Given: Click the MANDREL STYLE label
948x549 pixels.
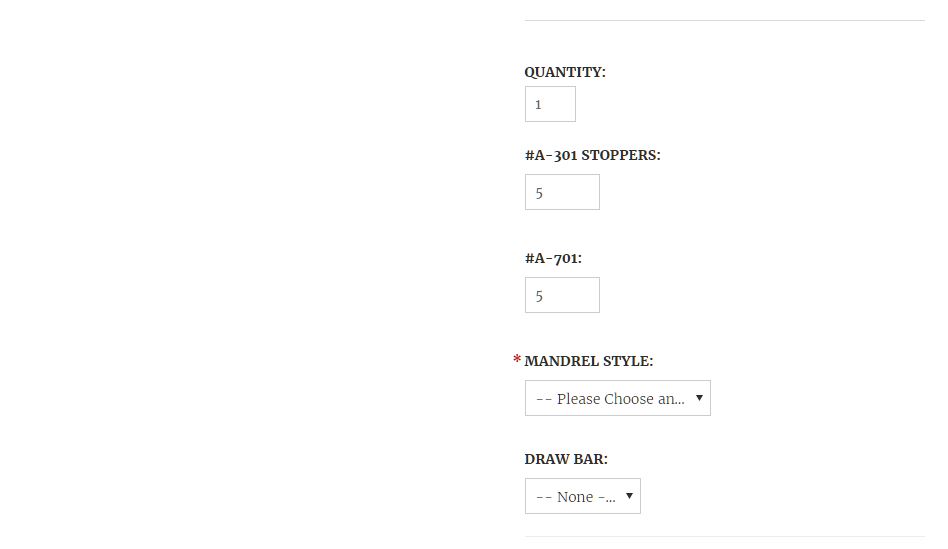Looking at the screenshot, I should coord(588,361).
